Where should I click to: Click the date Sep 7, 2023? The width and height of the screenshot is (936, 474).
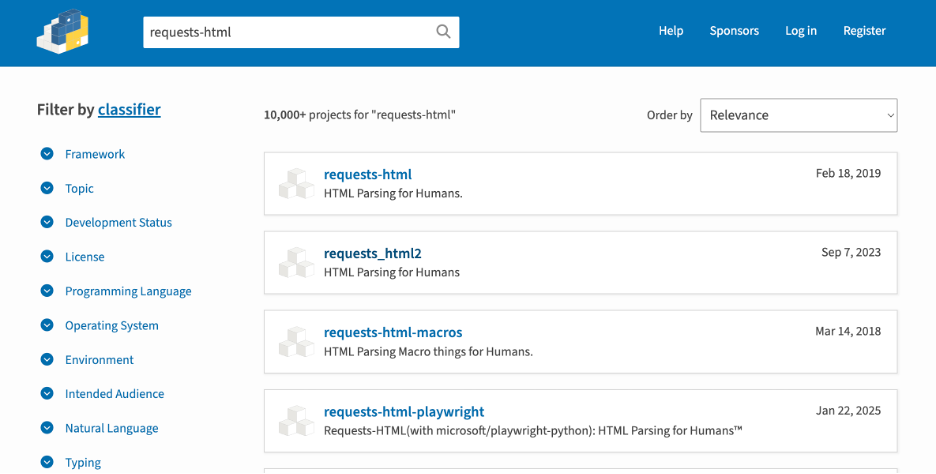tap(851, 253)
